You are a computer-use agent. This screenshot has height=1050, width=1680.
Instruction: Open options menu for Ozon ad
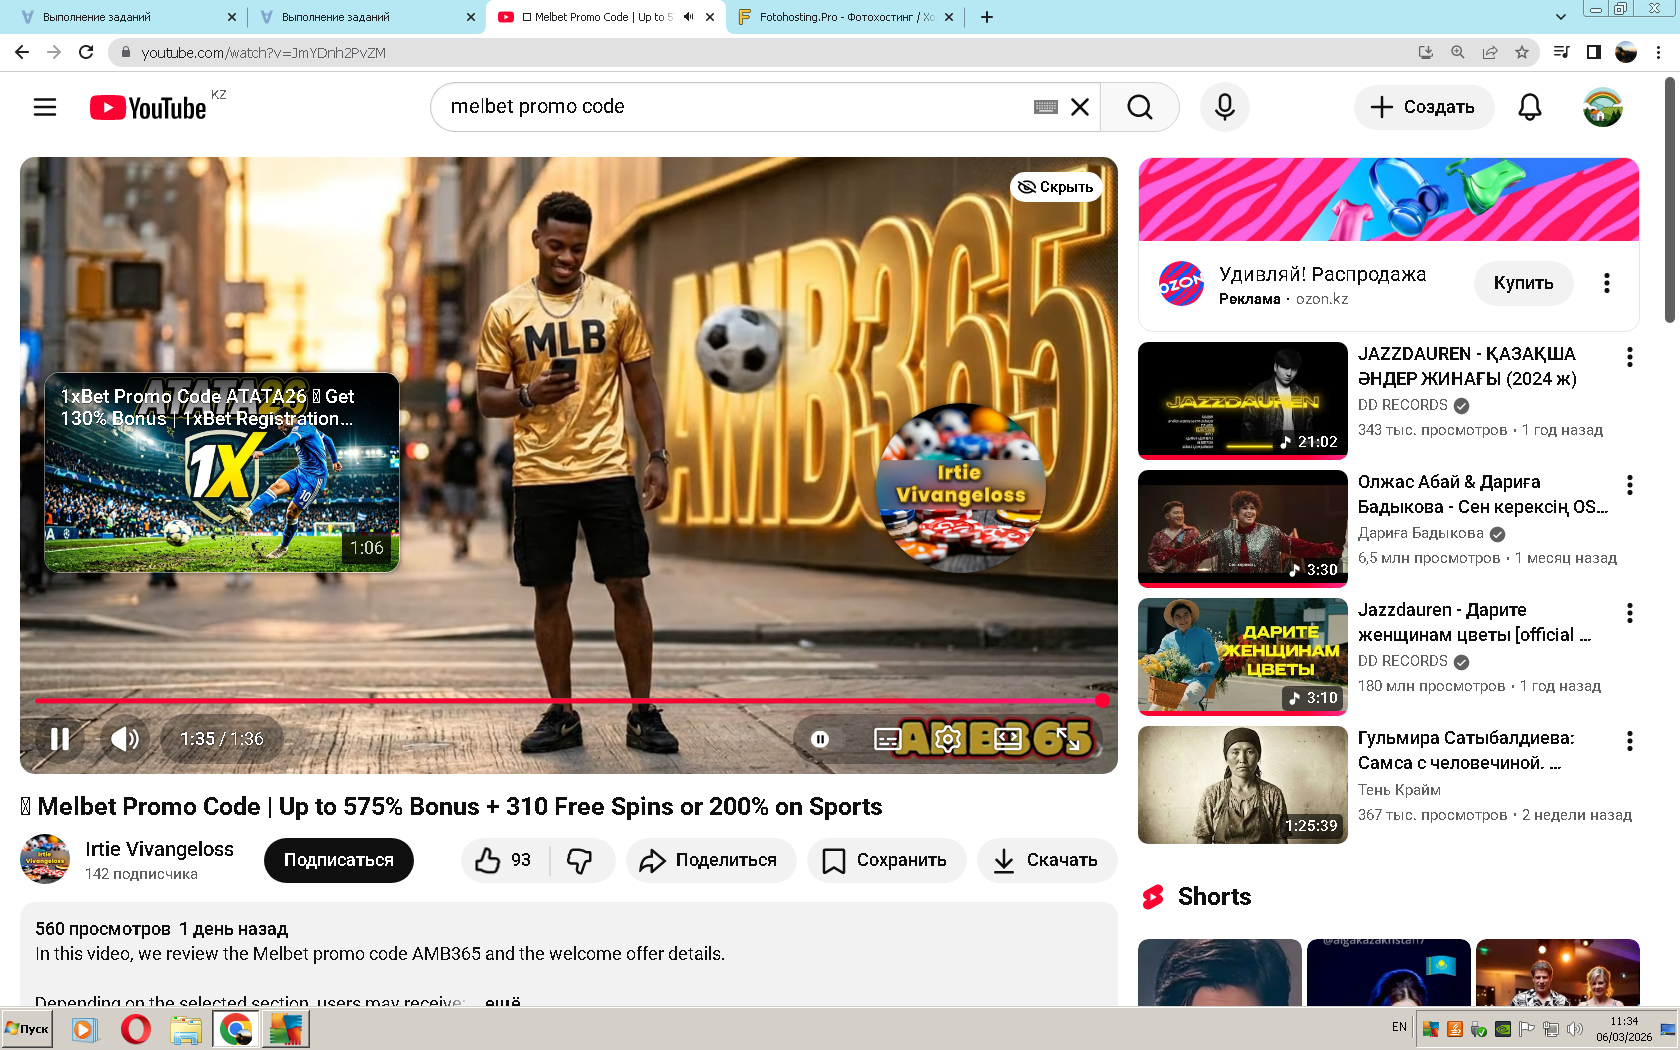pos(1607,283)
